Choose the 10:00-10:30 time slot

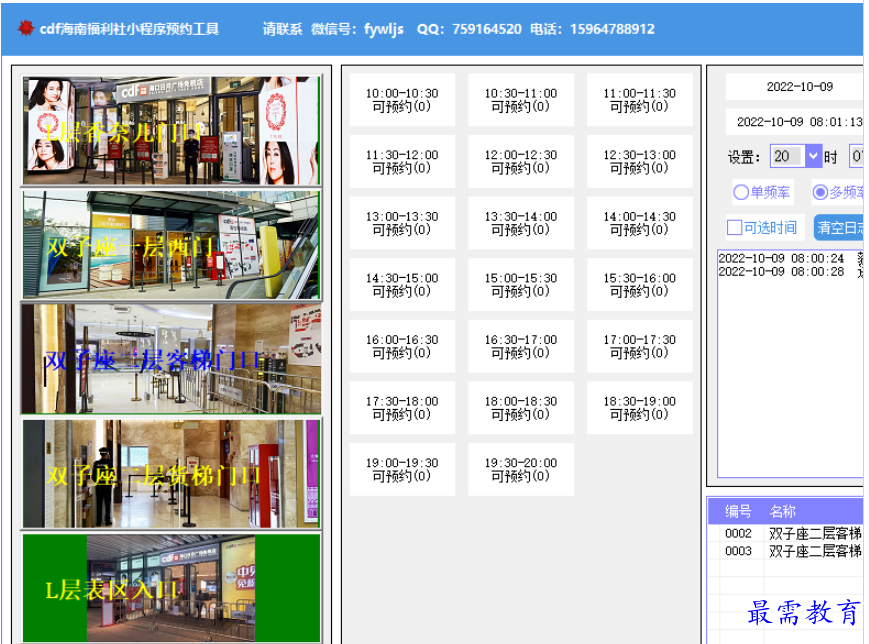point(402,100)
